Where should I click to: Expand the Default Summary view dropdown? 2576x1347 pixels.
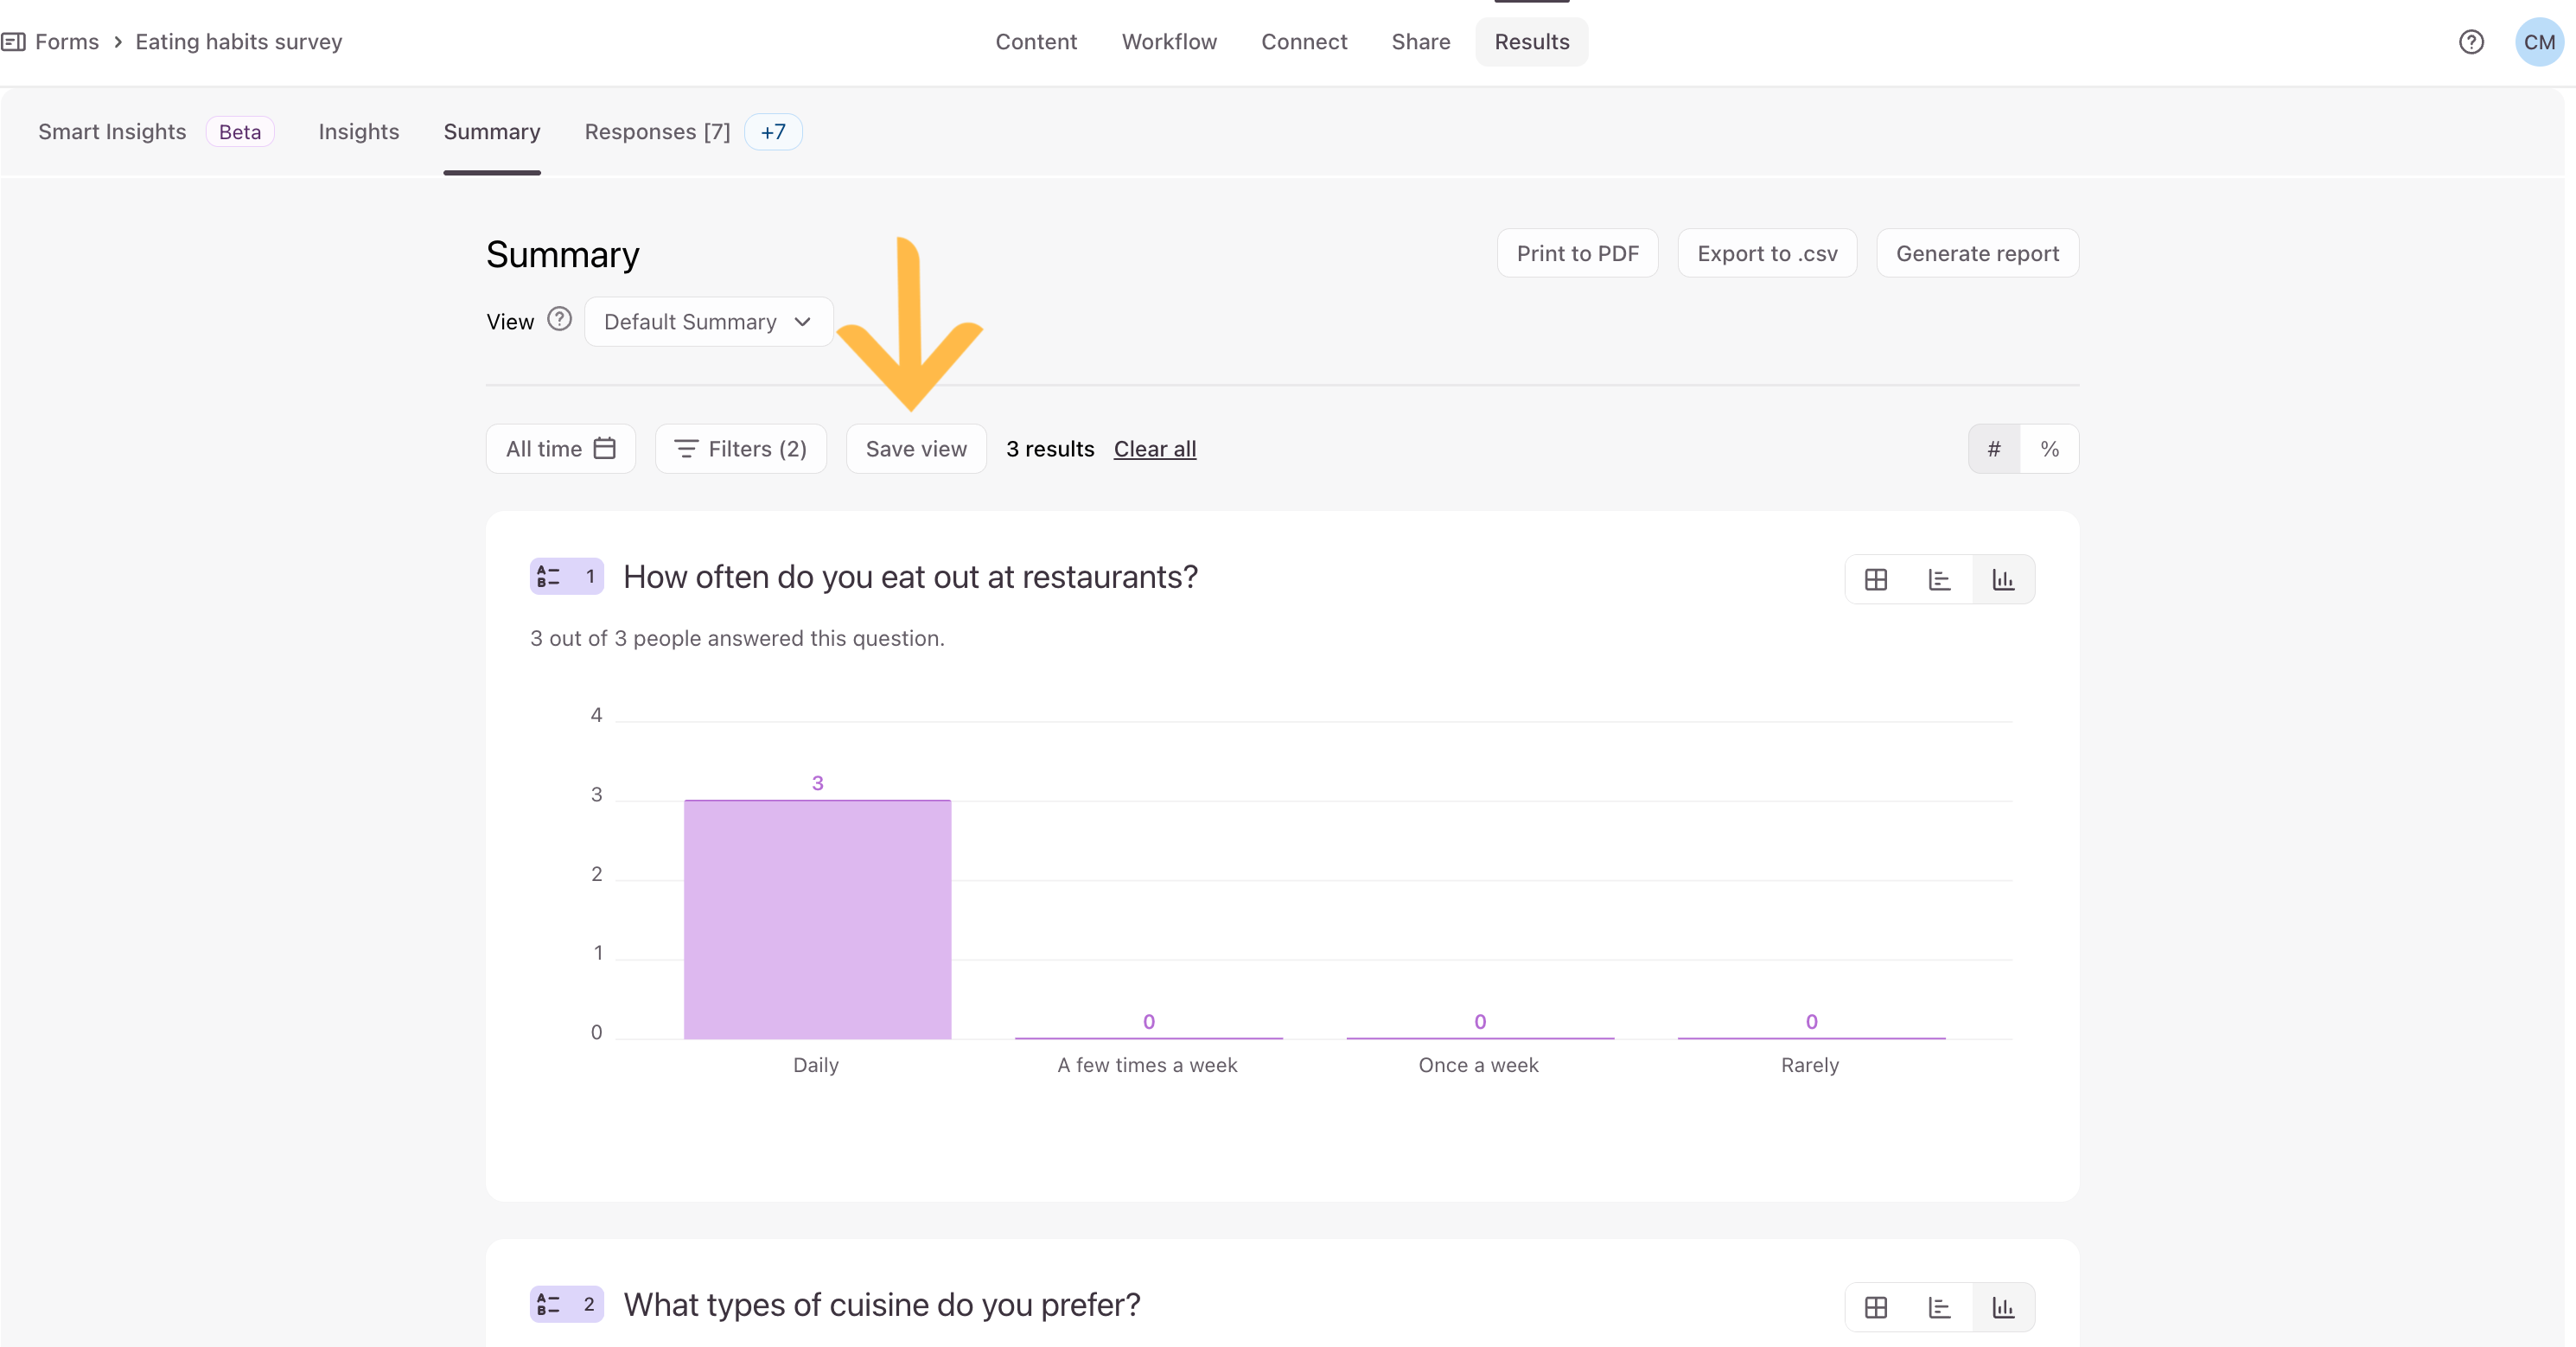point(708,322)
